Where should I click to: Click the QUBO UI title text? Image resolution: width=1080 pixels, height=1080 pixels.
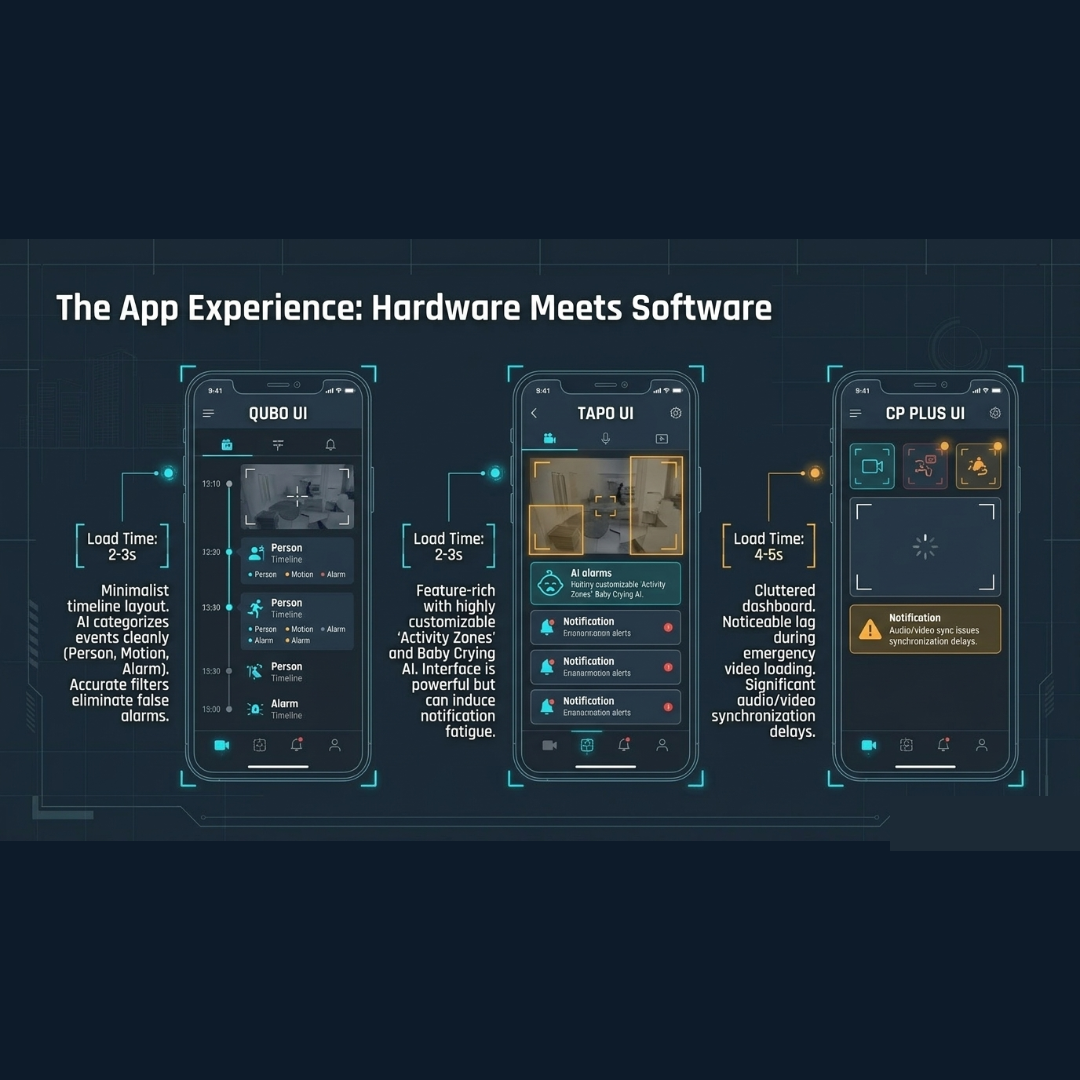[278, 413]
